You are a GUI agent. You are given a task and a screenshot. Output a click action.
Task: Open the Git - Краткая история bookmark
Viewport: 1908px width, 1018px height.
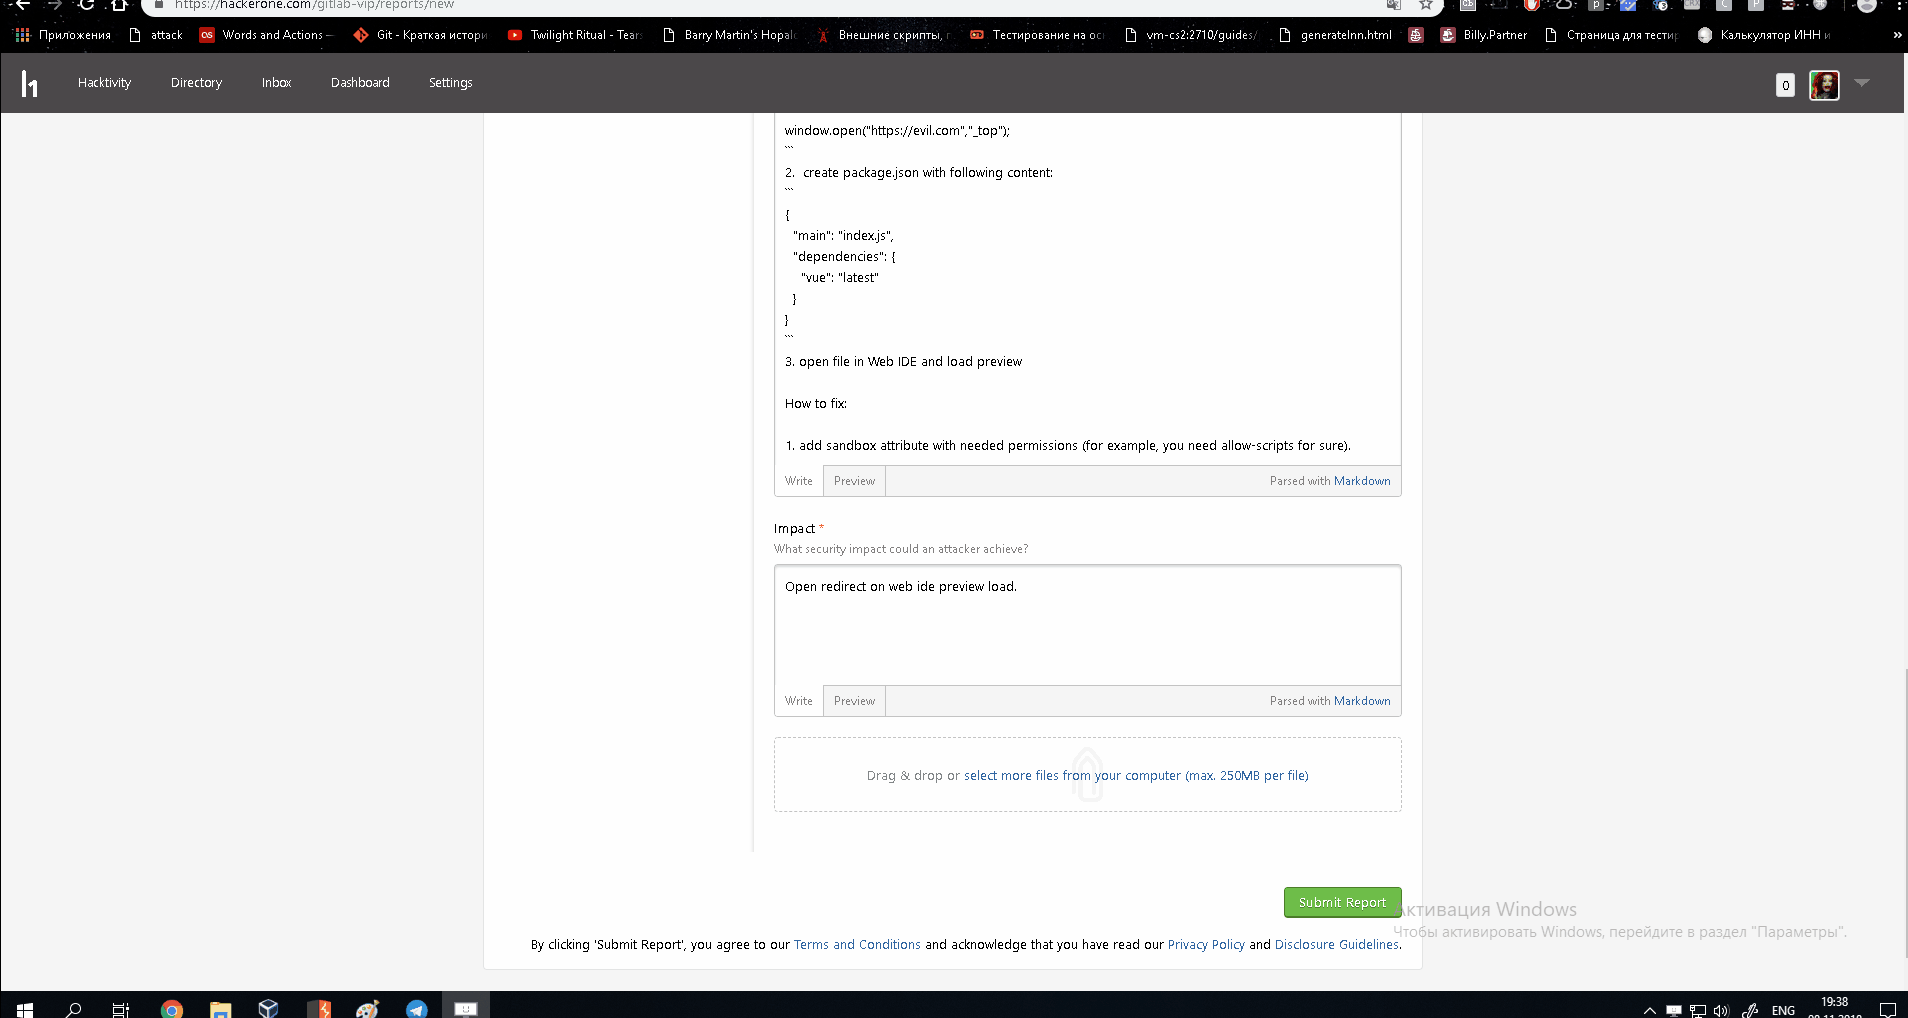coord(421,35)
